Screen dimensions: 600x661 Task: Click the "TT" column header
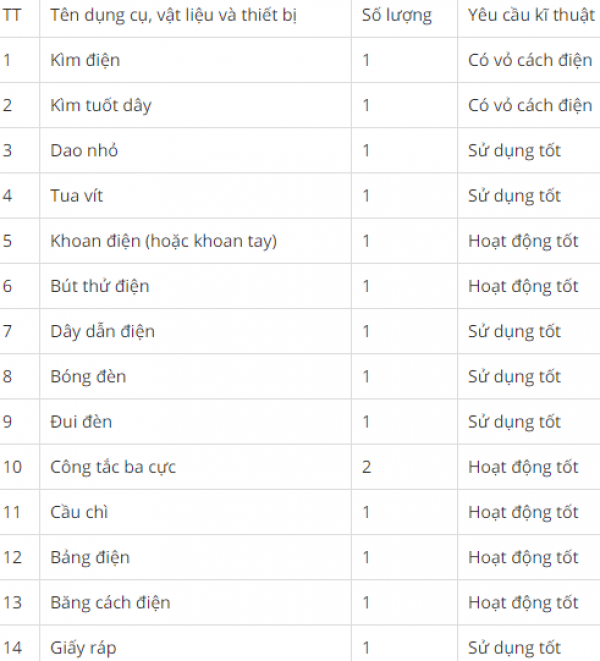tap(12, 15)
